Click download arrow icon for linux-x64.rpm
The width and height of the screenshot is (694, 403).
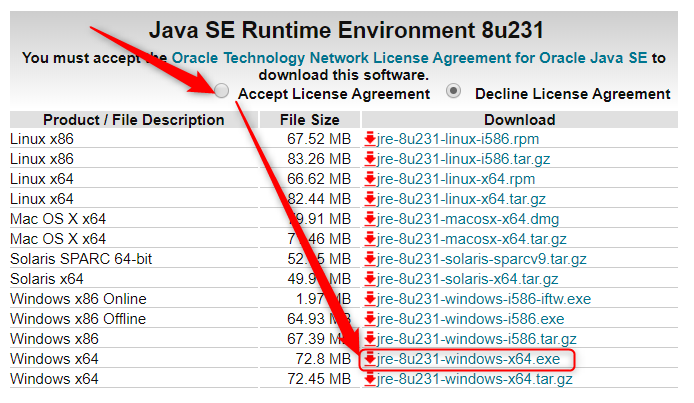point(370,179)
